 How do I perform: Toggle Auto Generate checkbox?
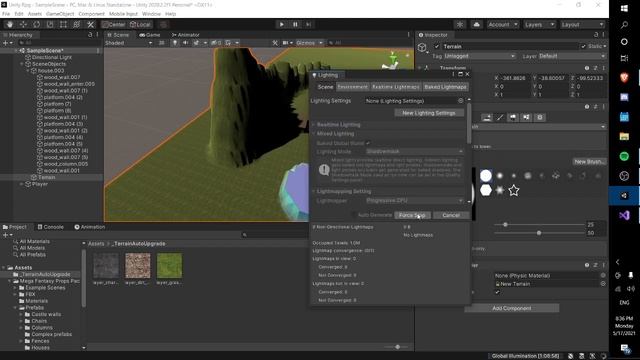pos(353,215)
